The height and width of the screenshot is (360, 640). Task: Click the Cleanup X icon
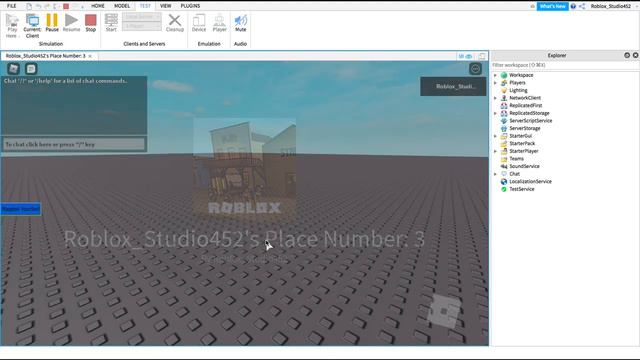coord(175,22)
